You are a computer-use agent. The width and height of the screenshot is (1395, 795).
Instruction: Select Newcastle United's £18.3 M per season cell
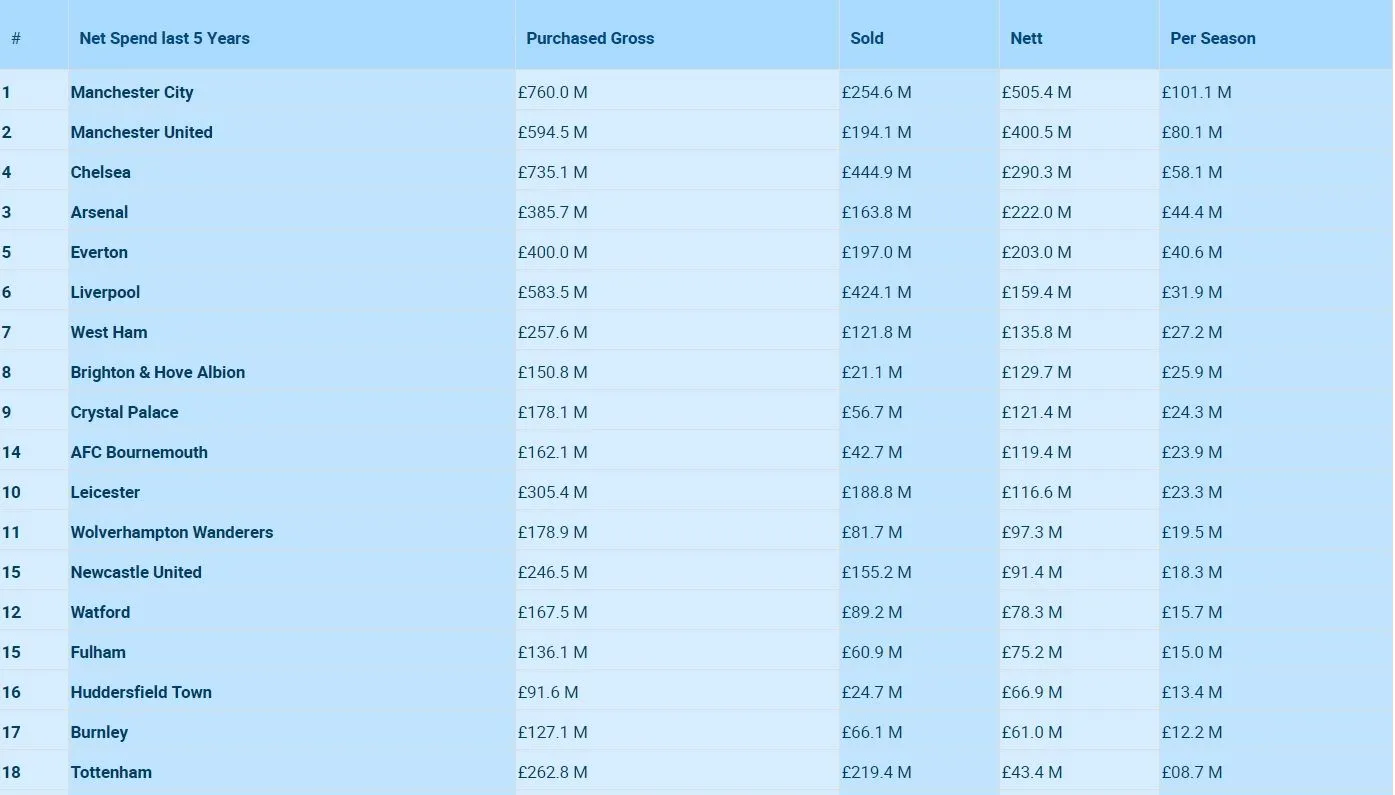[x=1192, y=573]
